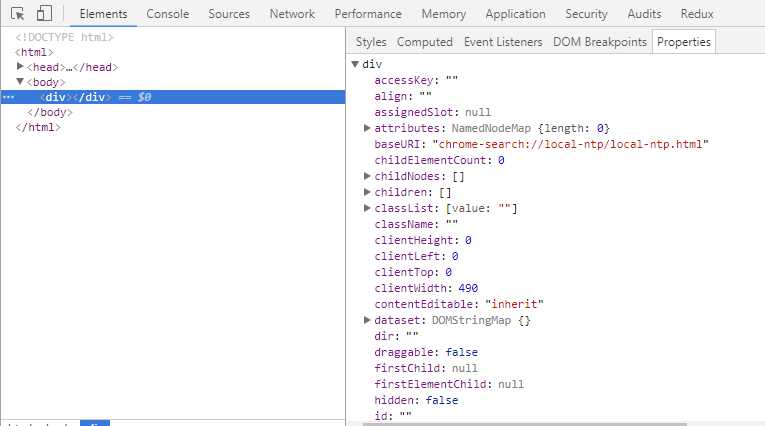Expand the dataset DOMStringMap property

tap(367, 320)
